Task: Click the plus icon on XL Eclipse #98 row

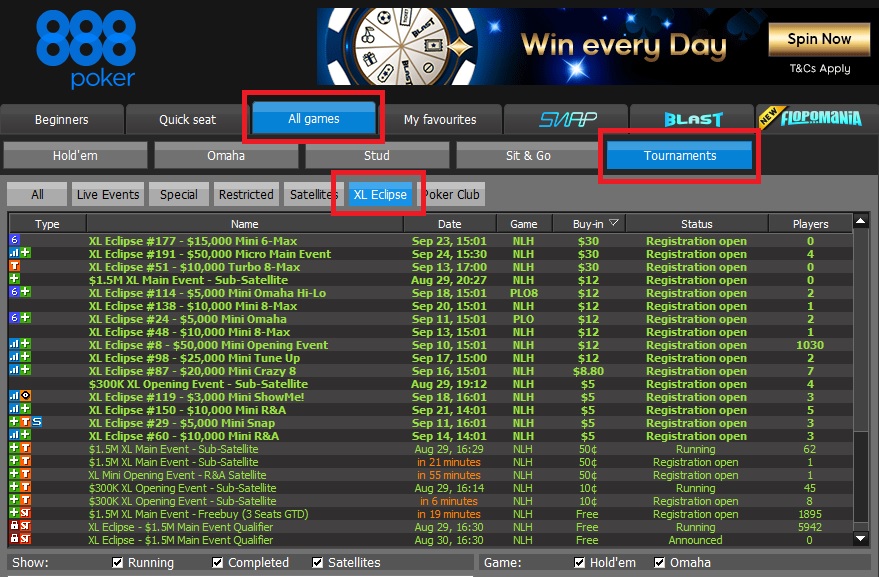Action: 25,357
